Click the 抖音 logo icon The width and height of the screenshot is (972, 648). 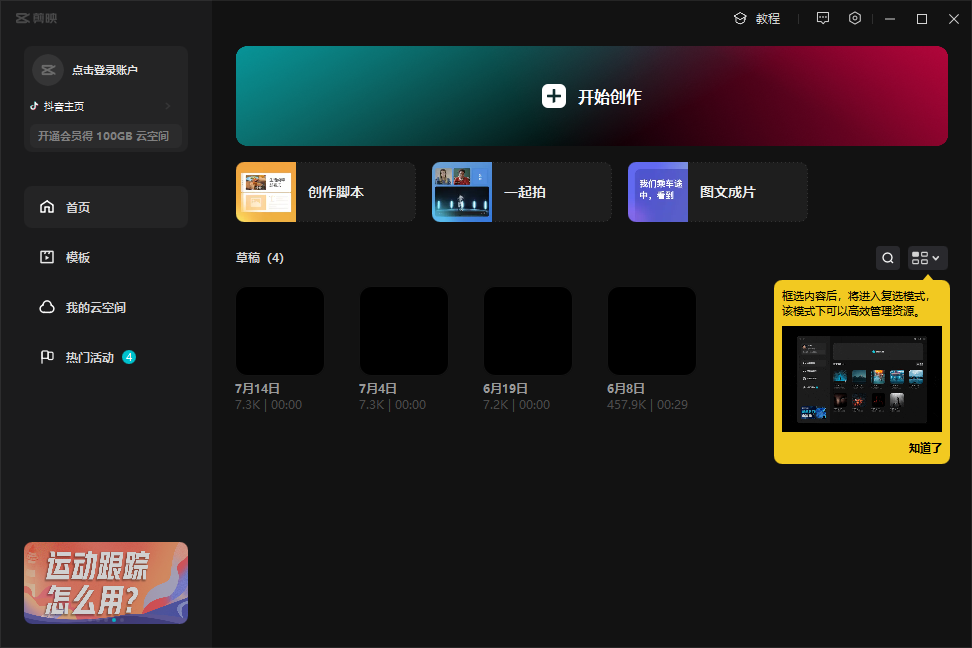click(x=34, y=106)
